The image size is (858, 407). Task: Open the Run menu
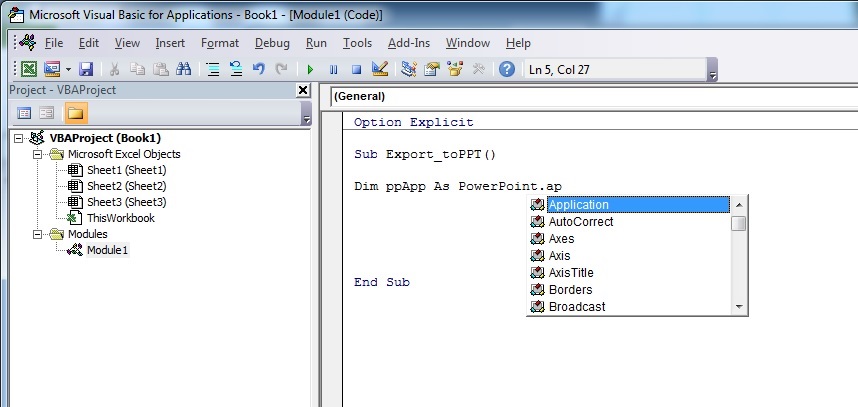pyautogui.click(x=316, y=43)
